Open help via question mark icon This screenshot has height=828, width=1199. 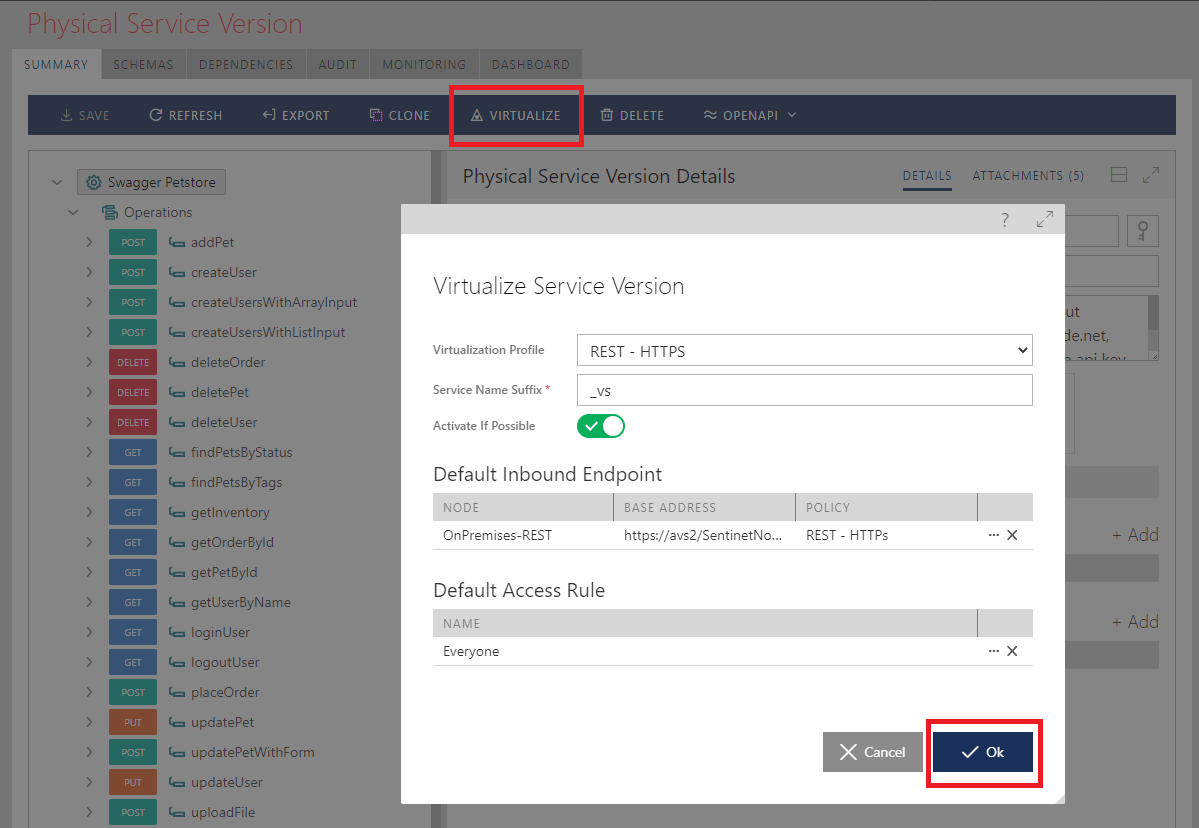click(1005, 220)
